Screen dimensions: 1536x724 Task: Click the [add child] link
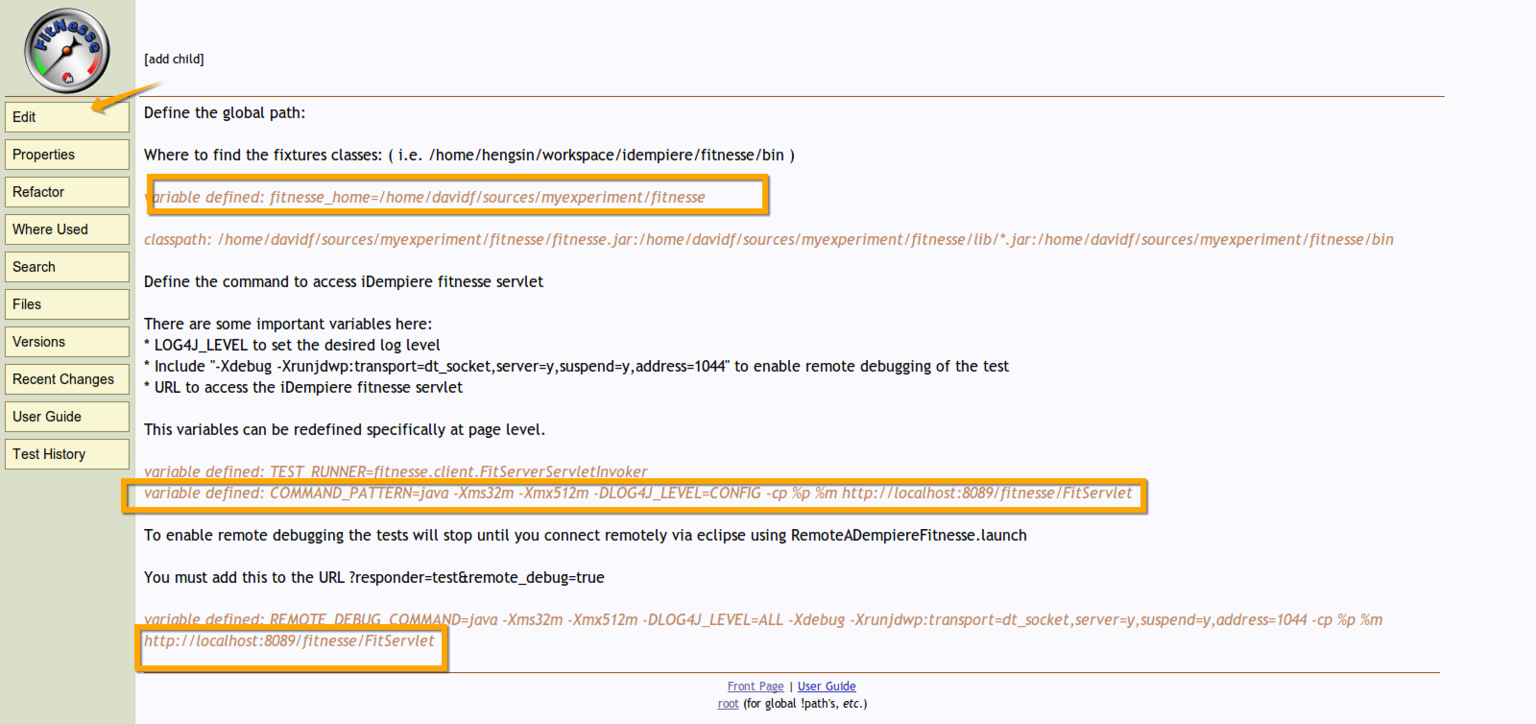[174, 59]
